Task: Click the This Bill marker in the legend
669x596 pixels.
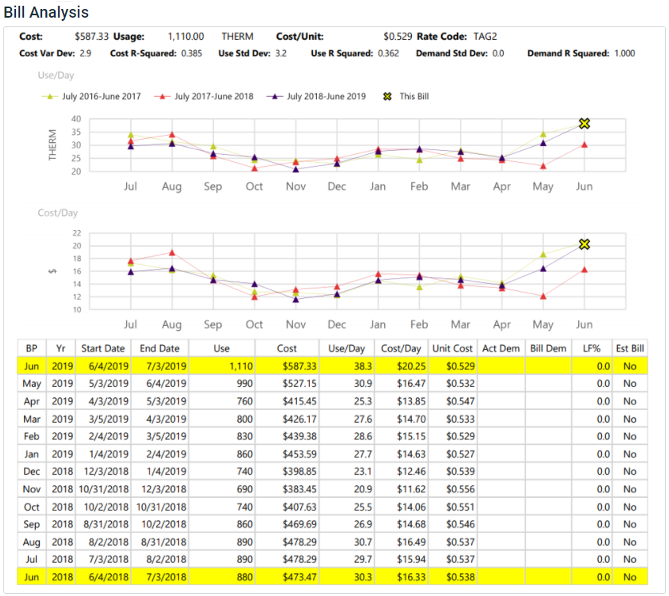Action: [388, 97]
